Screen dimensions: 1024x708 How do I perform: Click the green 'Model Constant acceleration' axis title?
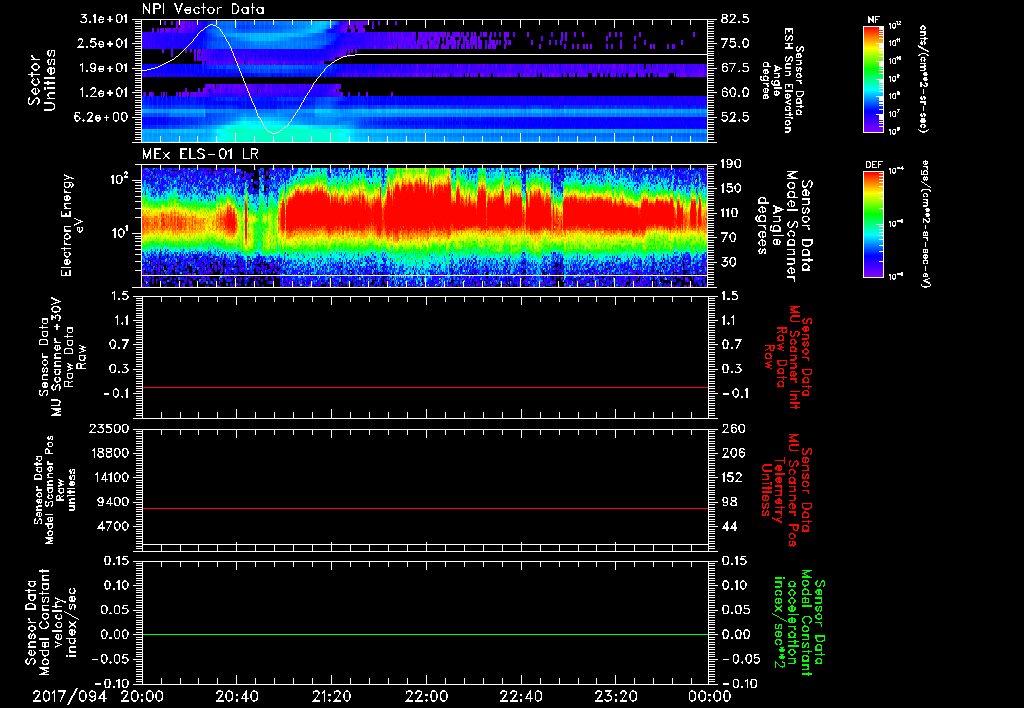point(798,623)
